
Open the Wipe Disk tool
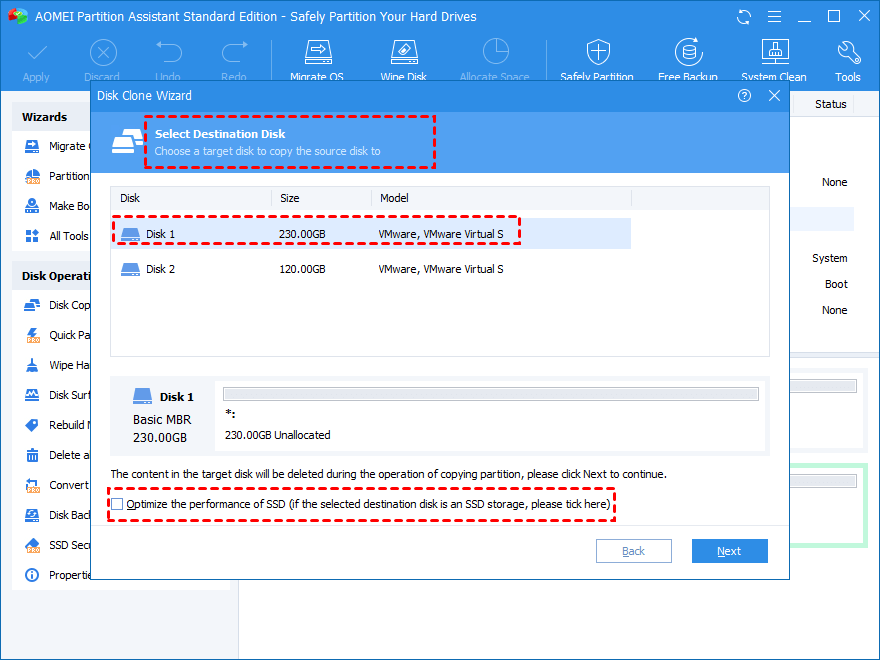click(x=404, y=60)
